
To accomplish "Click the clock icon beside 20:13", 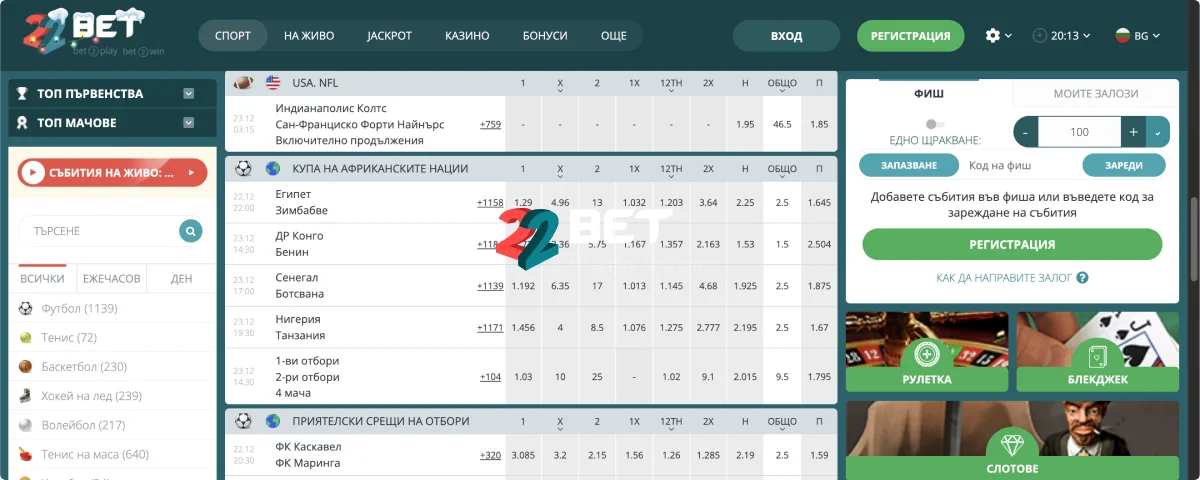I will 1040,36.
